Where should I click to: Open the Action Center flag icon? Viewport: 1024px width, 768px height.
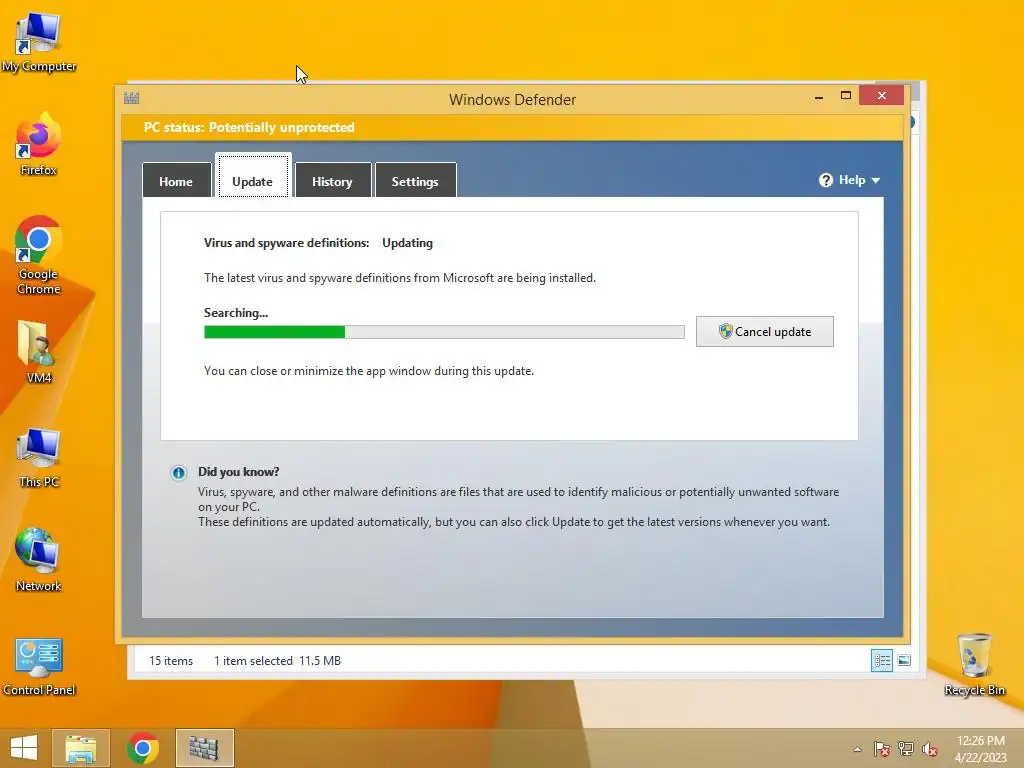pyautogui.click(x=882, y=749)
